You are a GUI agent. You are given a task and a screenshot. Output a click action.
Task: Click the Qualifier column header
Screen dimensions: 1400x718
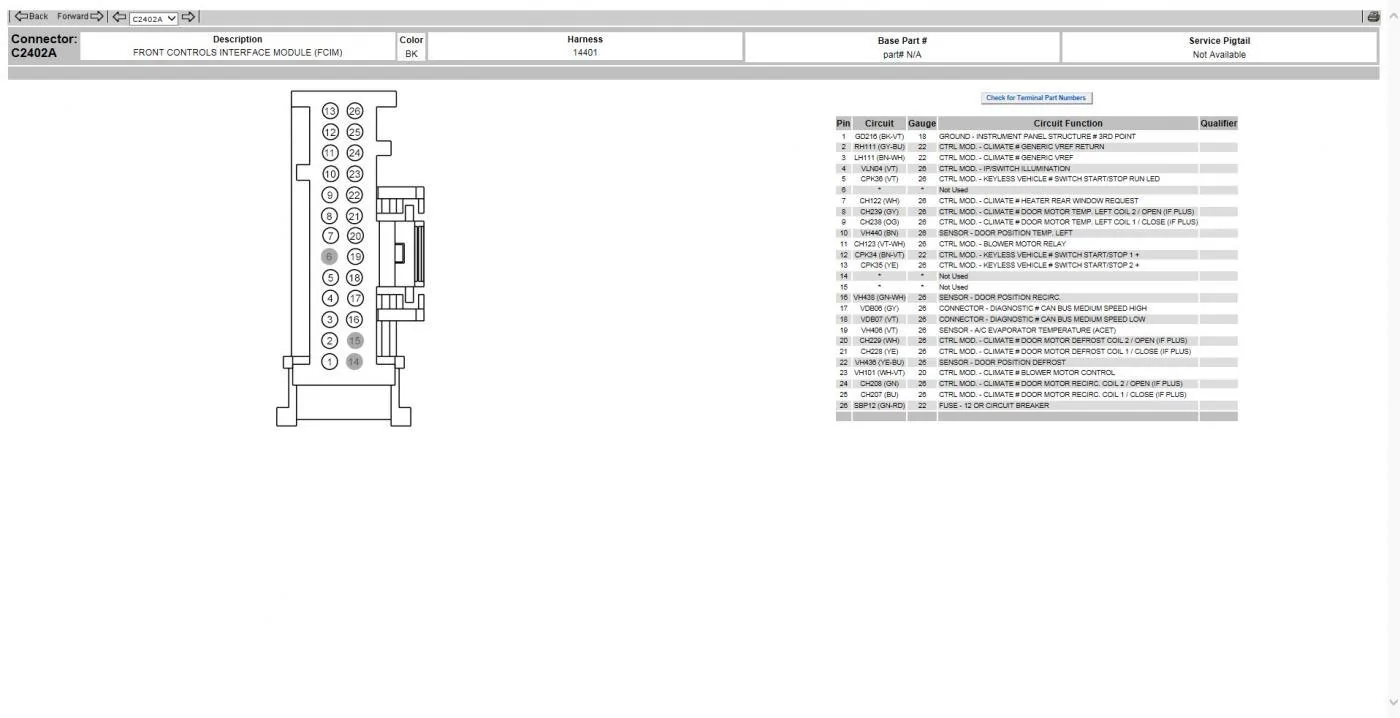tap(1218, 123)
